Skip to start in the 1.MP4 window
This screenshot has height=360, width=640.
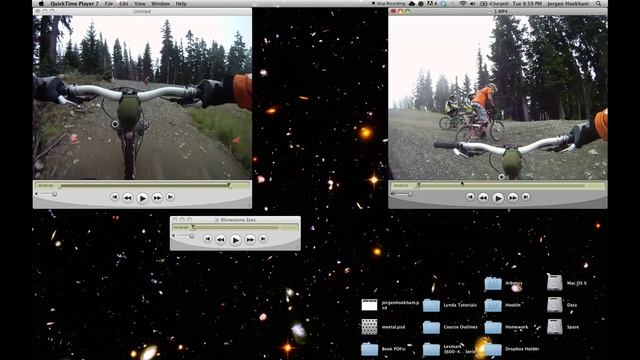point(470,197)
